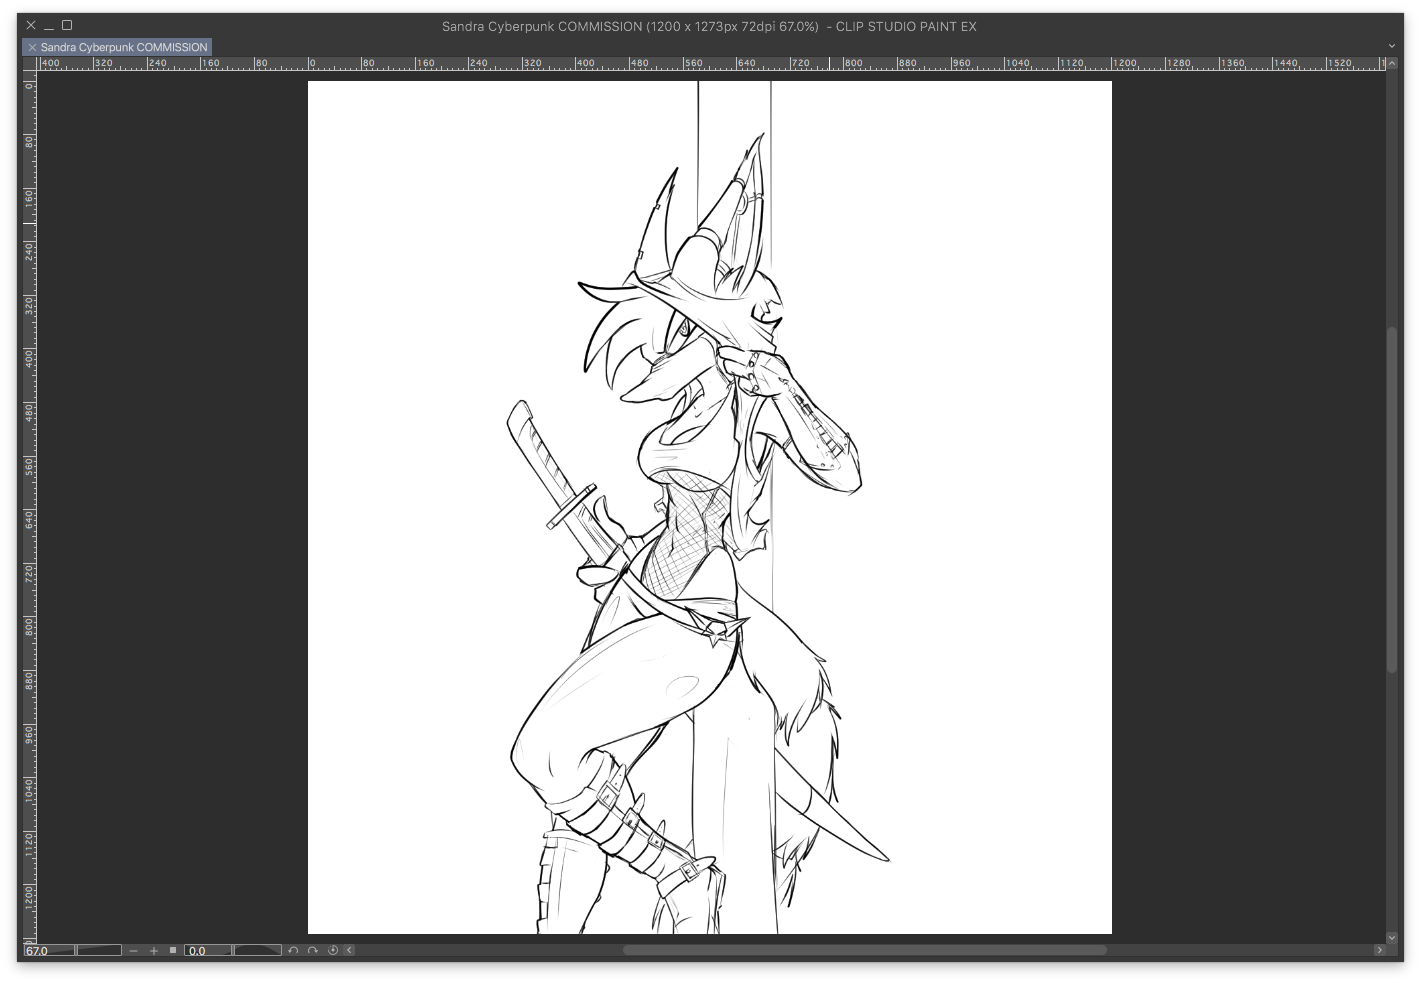Click the fit-to-screen square icon
Screen dimensions: 1421x983
[173, 950]
